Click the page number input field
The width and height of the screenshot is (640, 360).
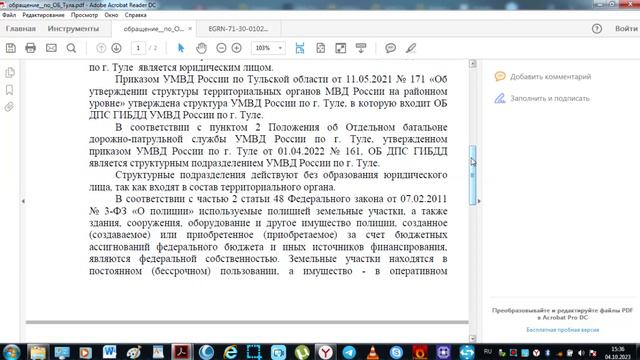coord(138,48)
